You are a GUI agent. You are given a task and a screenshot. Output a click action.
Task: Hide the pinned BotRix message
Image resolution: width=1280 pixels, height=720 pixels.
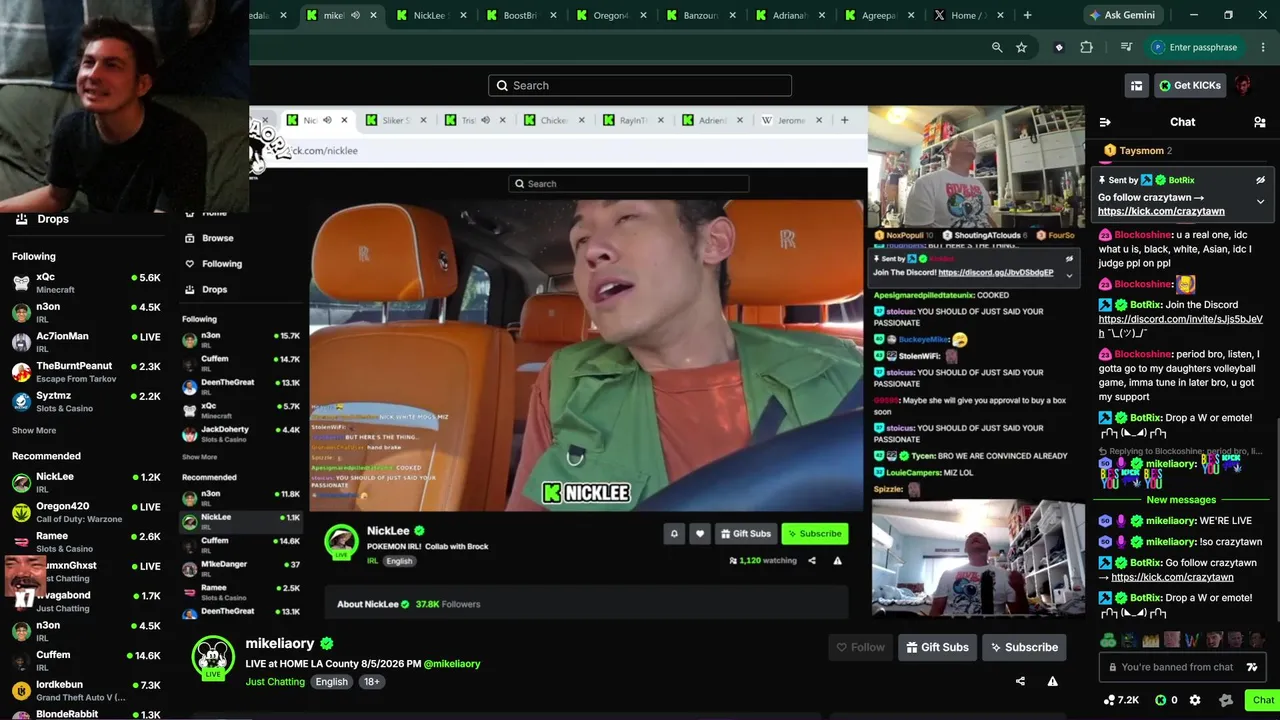[1261, 180]
